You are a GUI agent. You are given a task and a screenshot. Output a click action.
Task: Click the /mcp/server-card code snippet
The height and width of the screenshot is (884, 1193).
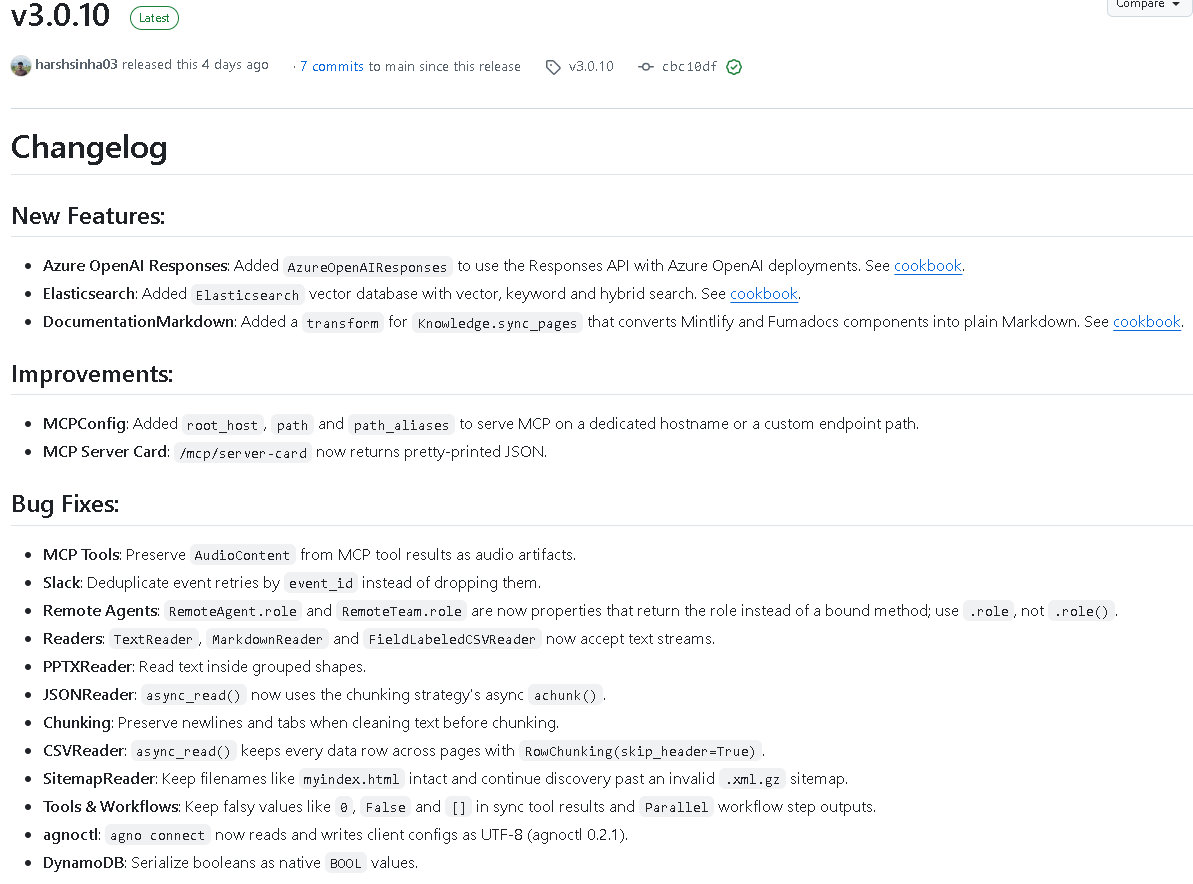click(243, 453)
